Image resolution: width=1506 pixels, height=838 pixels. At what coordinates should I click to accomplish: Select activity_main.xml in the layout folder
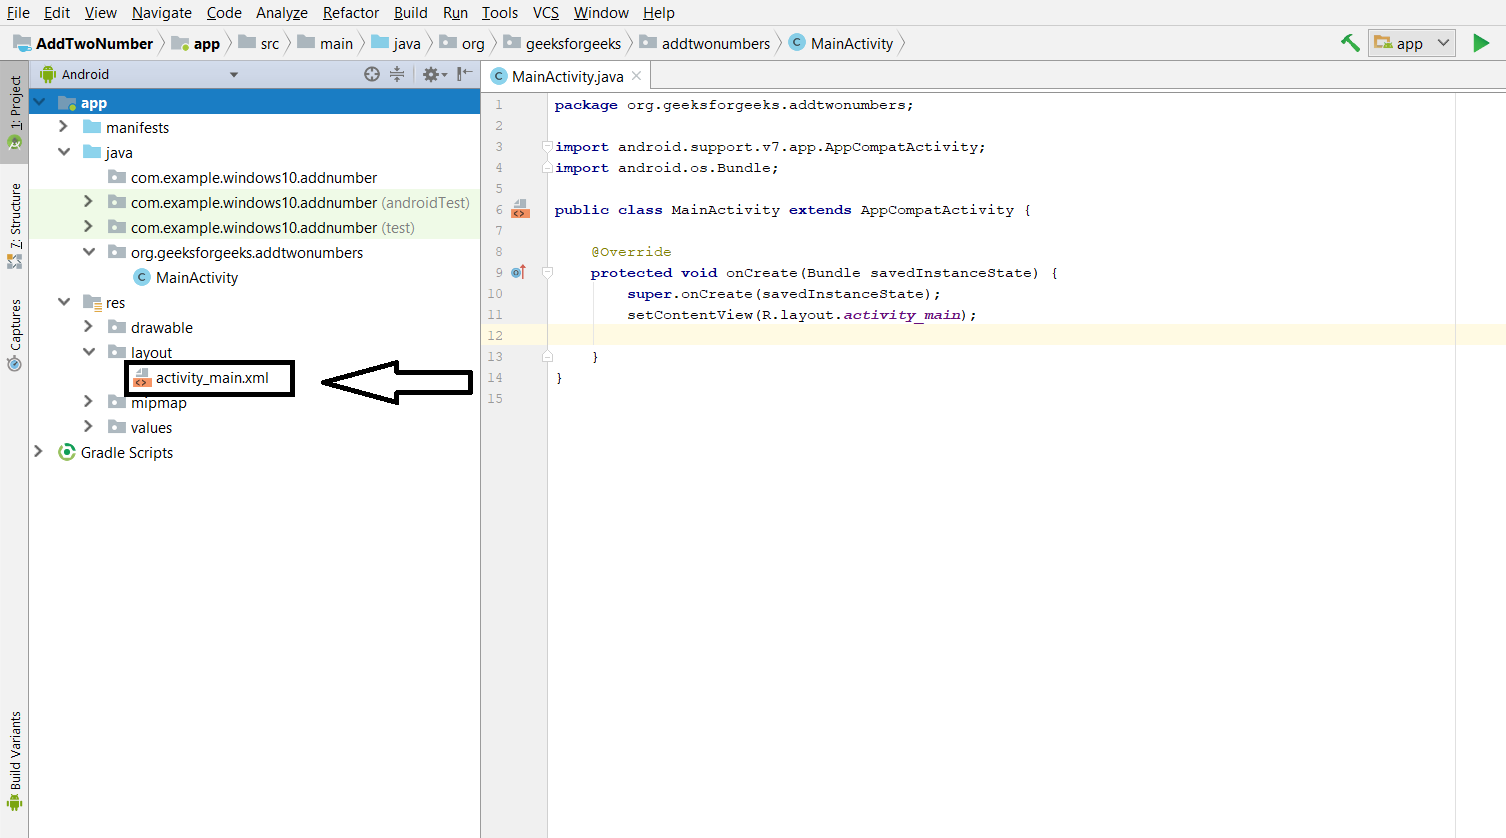211,378
